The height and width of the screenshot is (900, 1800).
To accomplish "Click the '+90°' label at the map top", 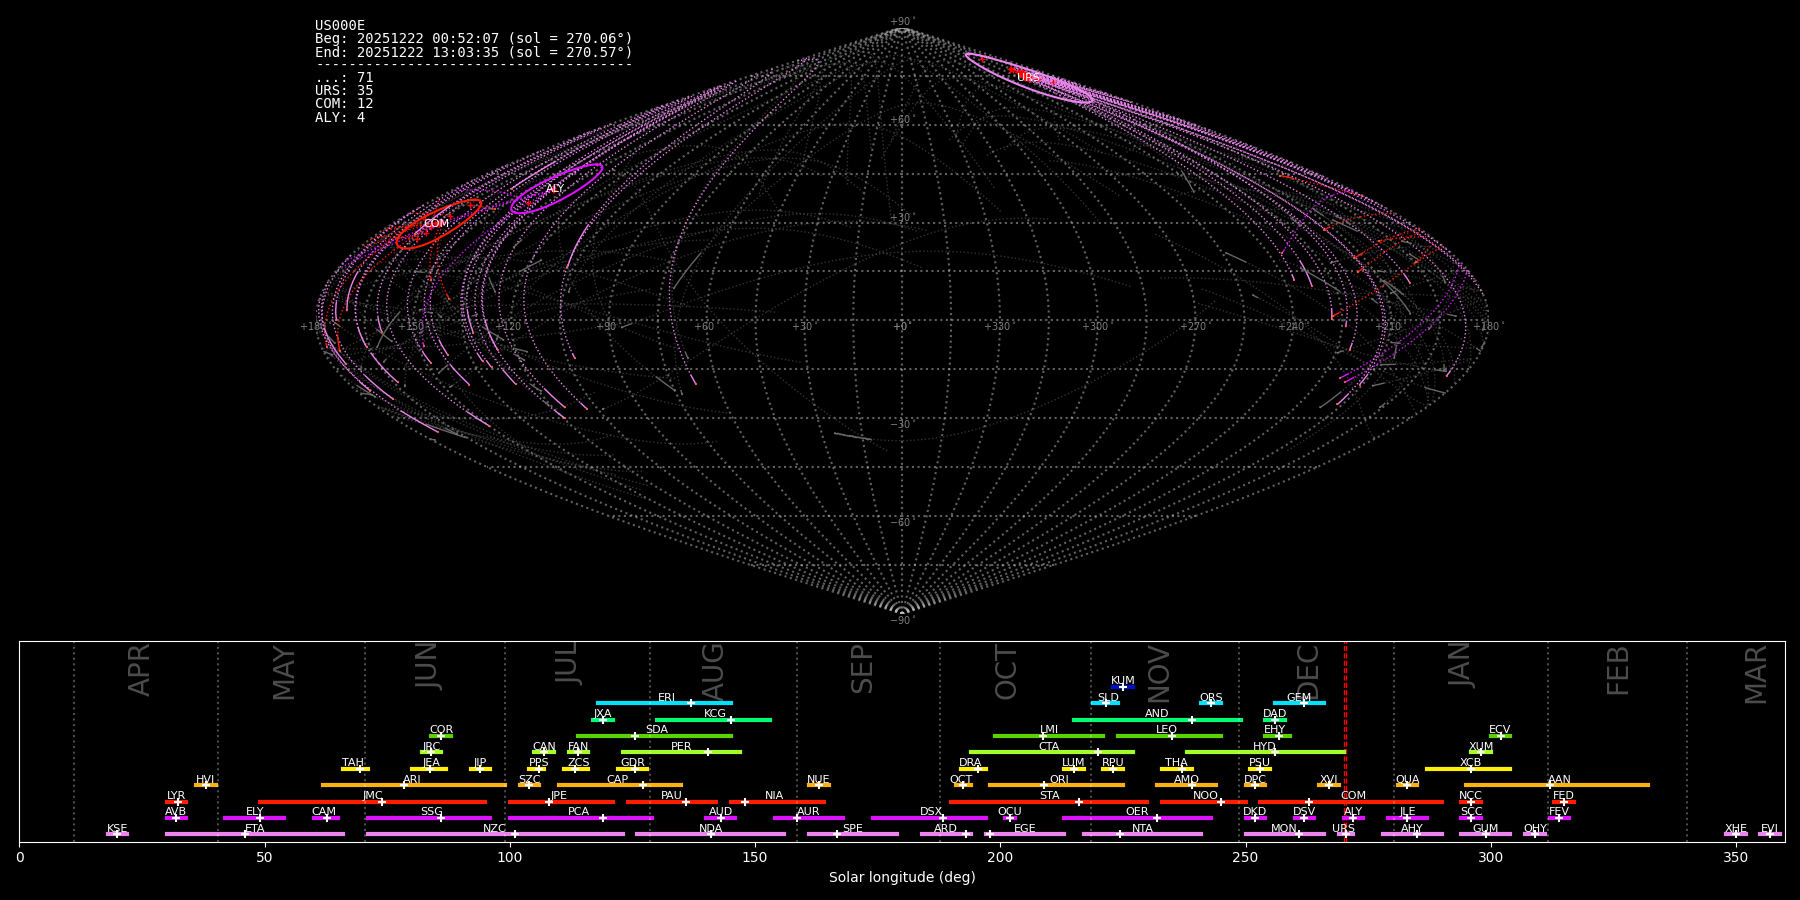I will [x=902, y=22].
